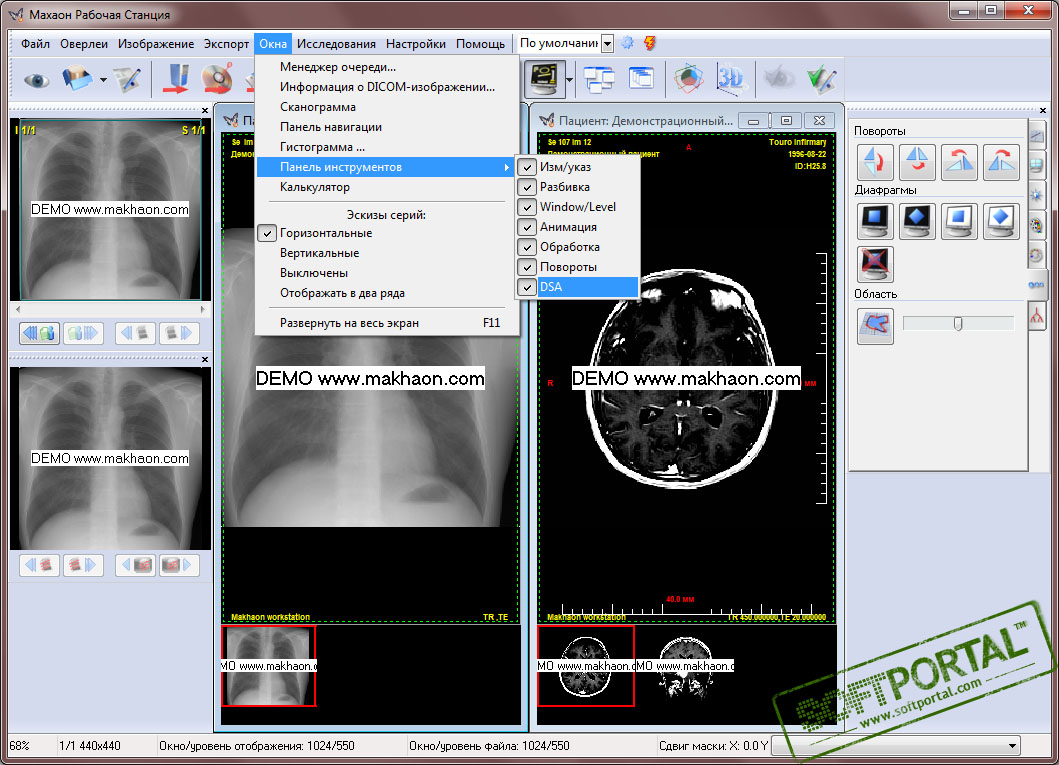Select 'Менеджер очереди...' menu entry
This screenshot has height=765, width=1059.
[x=386, y=67]
